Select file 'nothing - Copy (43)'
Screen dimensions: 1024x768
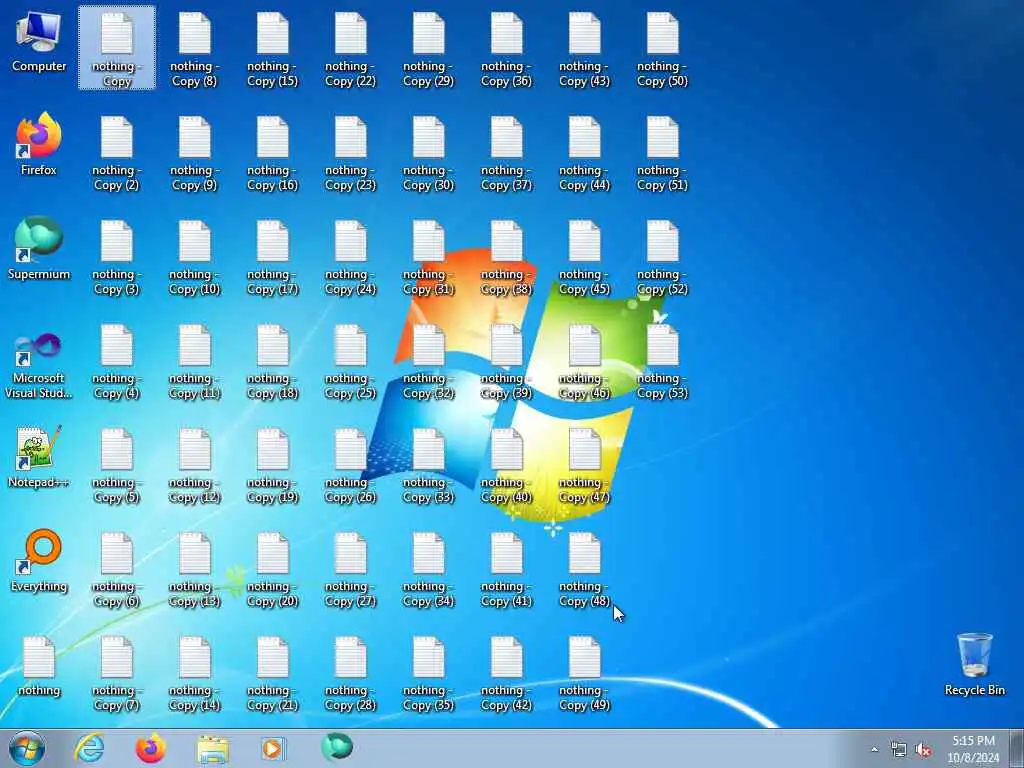pos(584,50)
